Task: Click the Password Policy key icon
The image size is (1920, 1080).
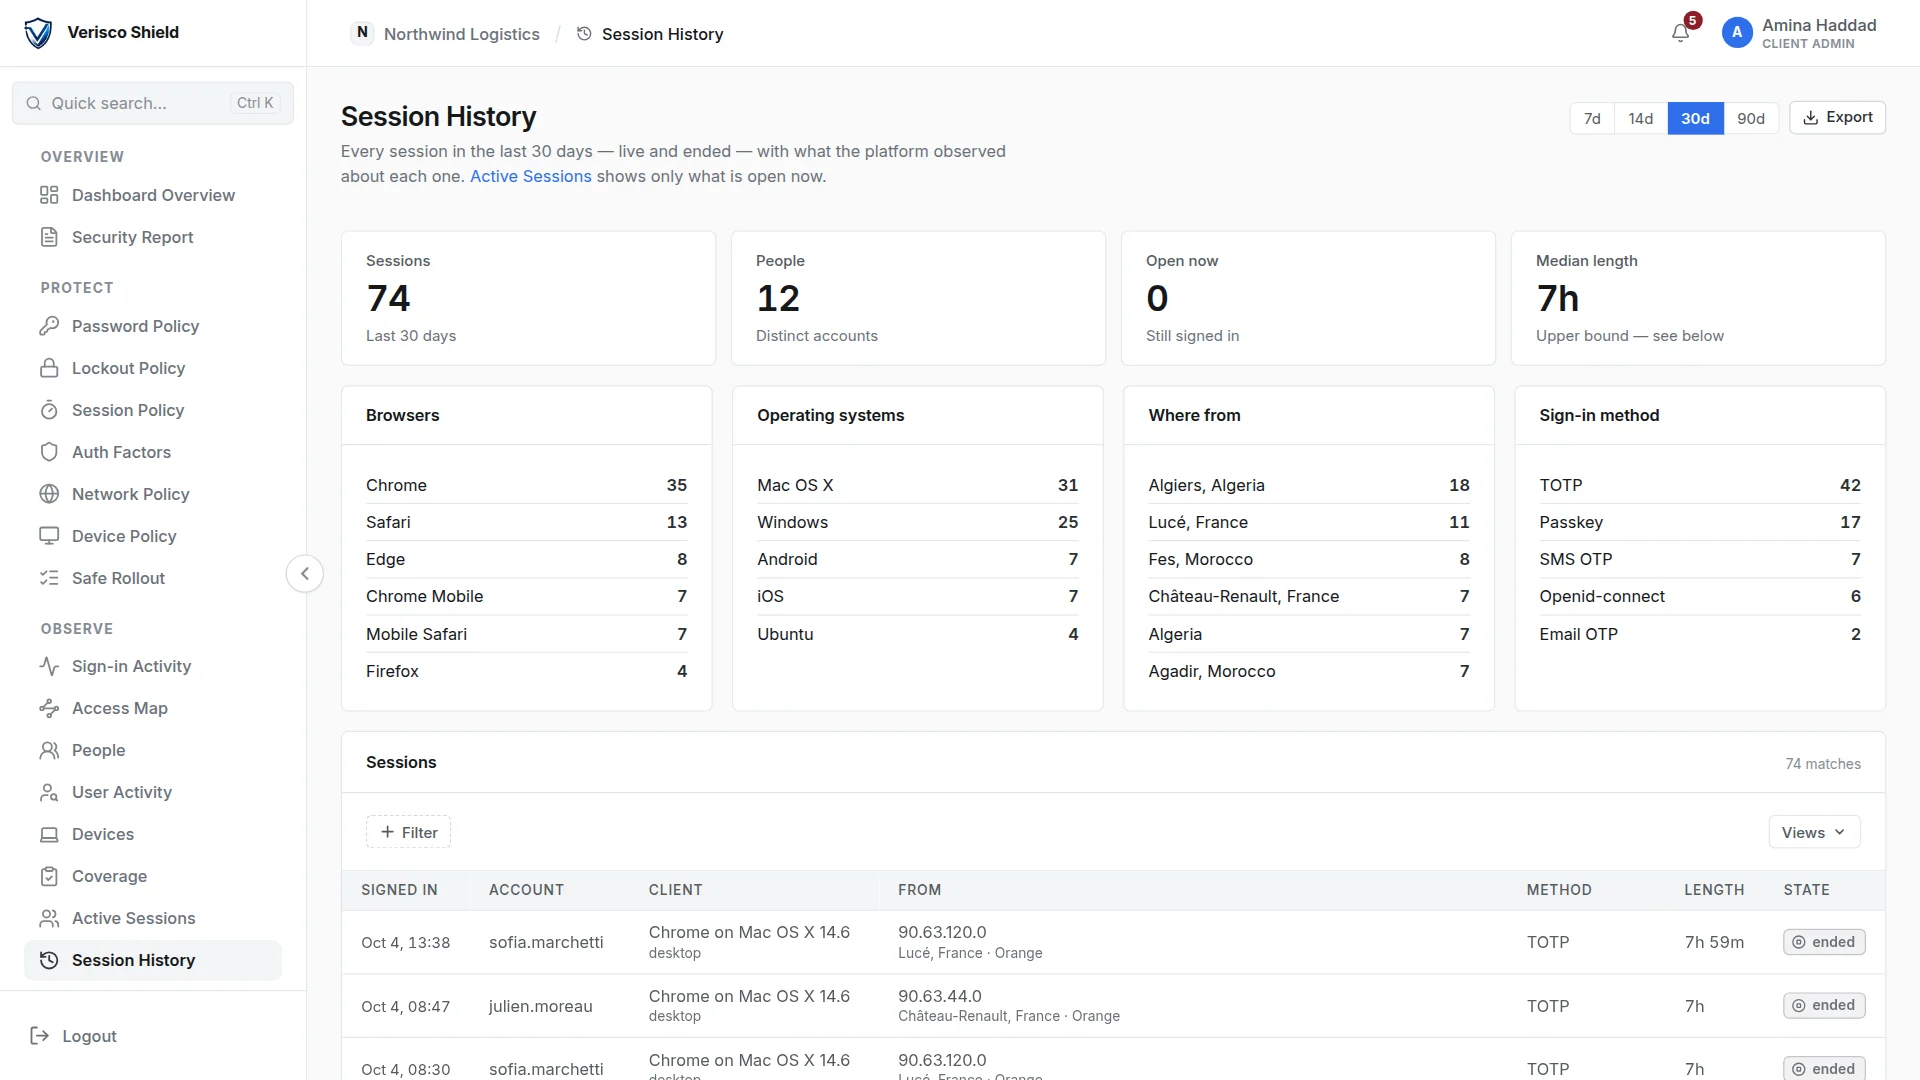Action: [49, 326]
